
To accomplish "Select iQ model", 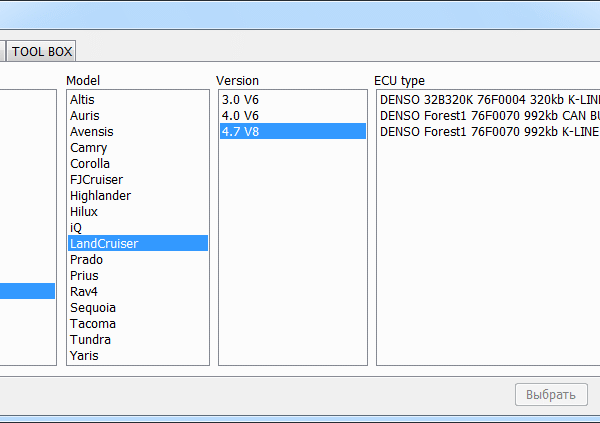I will click(x=138, y=228).
